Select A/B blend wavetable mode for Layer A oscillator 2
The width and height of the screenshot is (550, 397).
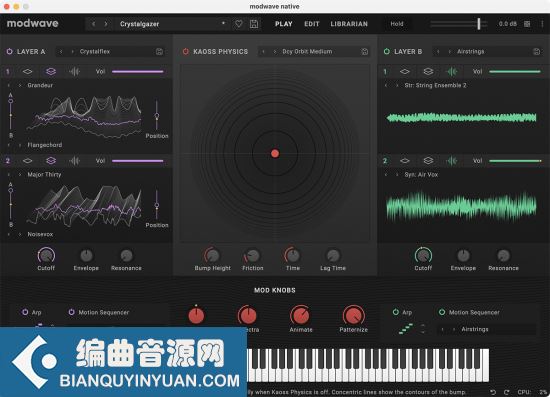pos(51,161)
